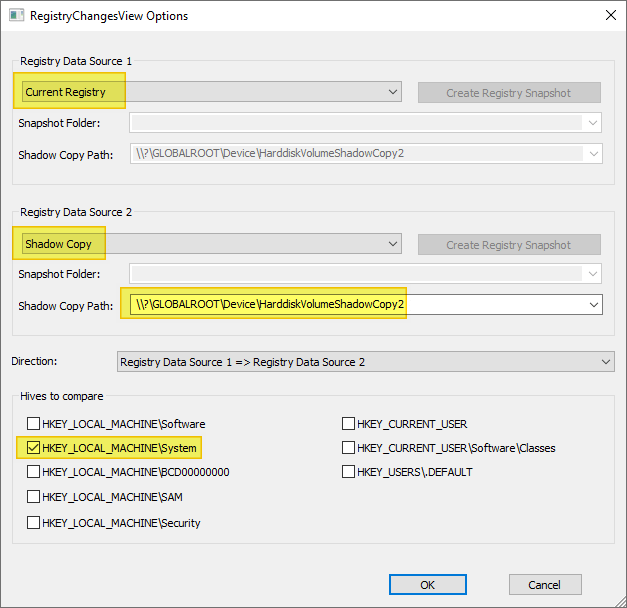Viewport: 627px width, 608px height.
Task: Close the RegistryChangesView Options dialog
Action: 611,15
